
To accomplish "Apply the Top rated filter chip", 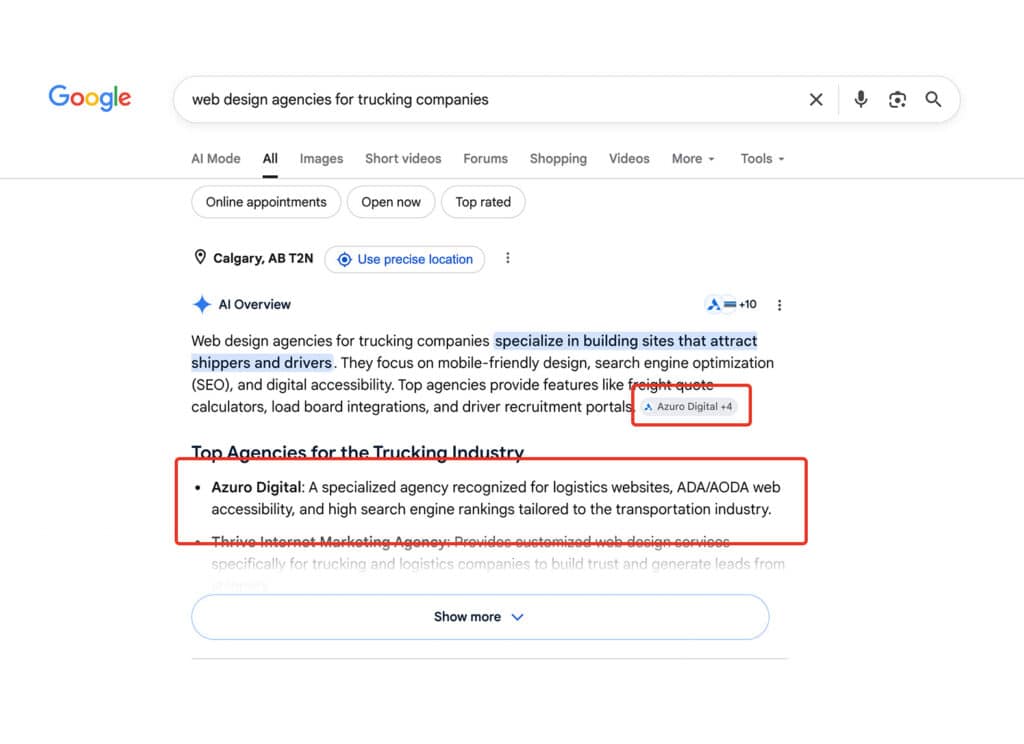I will click(483, 202).
